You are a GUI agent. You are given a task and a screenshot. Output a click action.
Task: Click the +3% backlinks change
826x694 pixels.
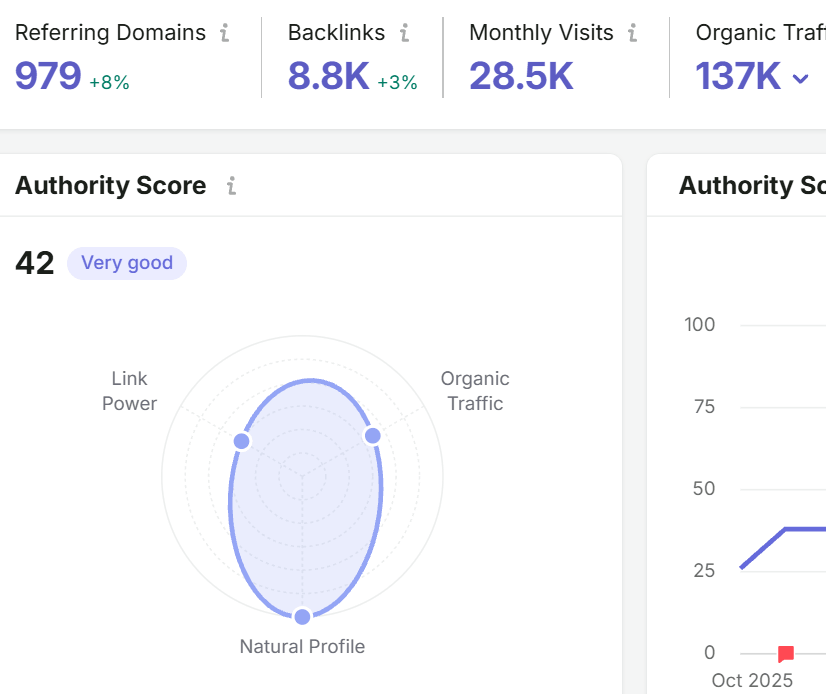(397, 82)
